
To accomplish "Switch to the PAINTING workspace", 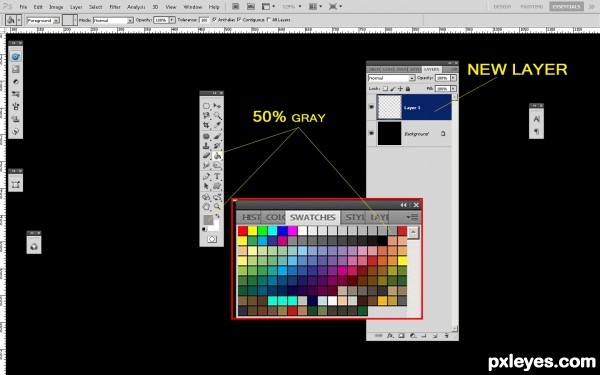I will 532,7.
